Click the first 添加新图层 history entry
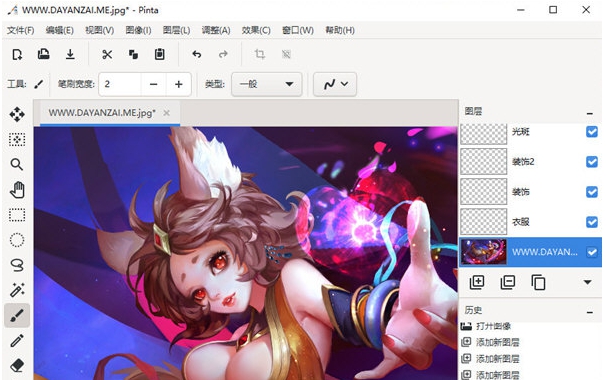The image size is (606, 380). [x=490, y=342]
